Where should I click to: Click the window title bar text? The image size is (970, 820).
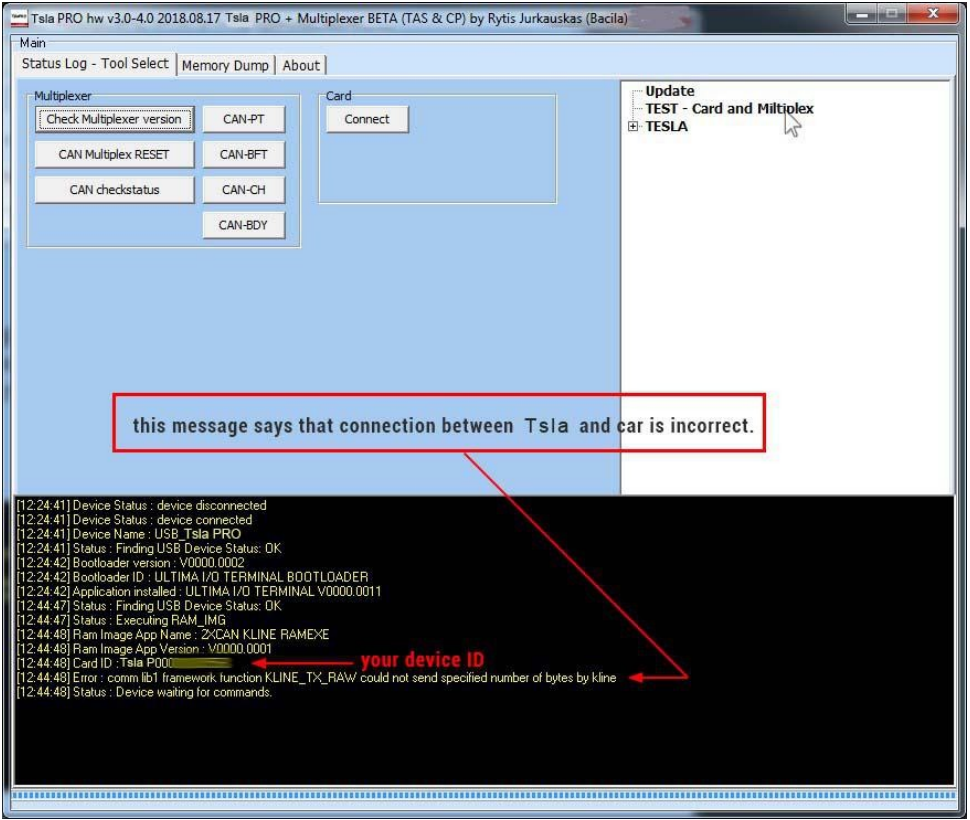pyautogui.click(x=329, y=19)
